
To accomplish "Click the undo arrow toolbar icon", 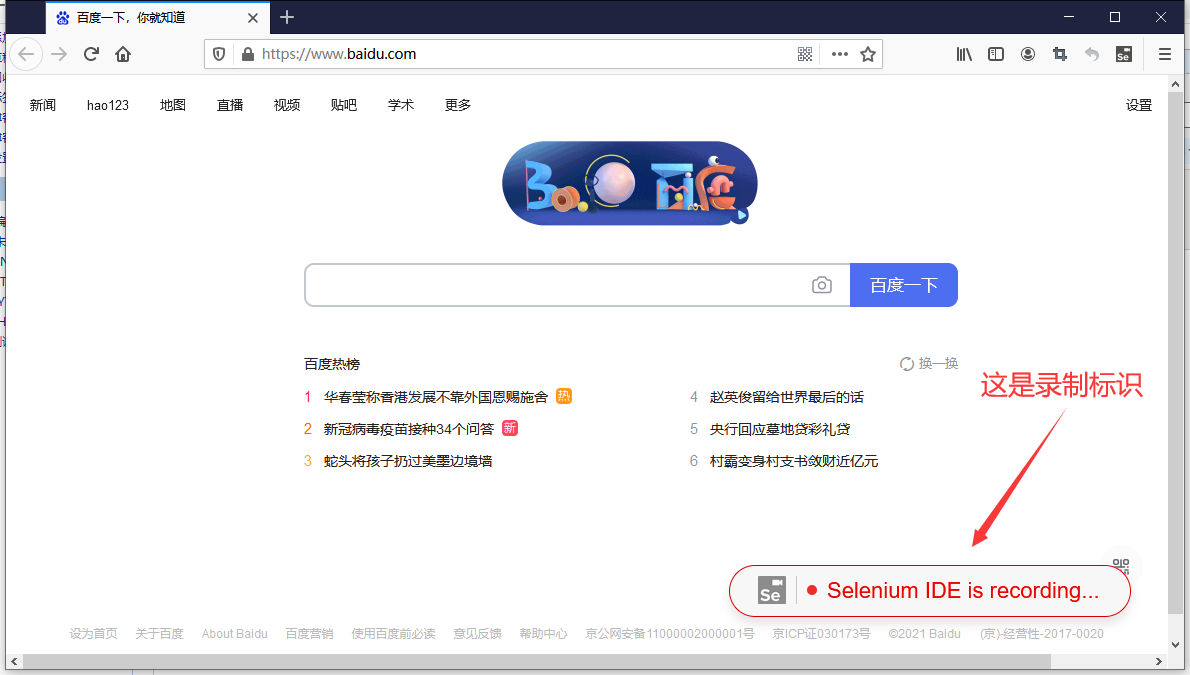I will click(1091, 54).
